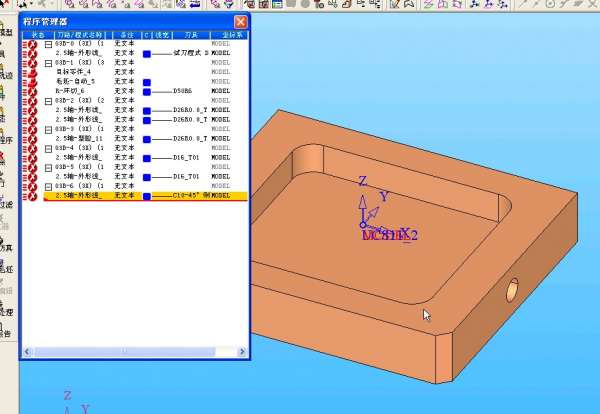Image resolution: width=600 pixels, height=414 pixels.
Task: Click blue color swatch in 试刀程式 row
Action: [x=147, y=54]
